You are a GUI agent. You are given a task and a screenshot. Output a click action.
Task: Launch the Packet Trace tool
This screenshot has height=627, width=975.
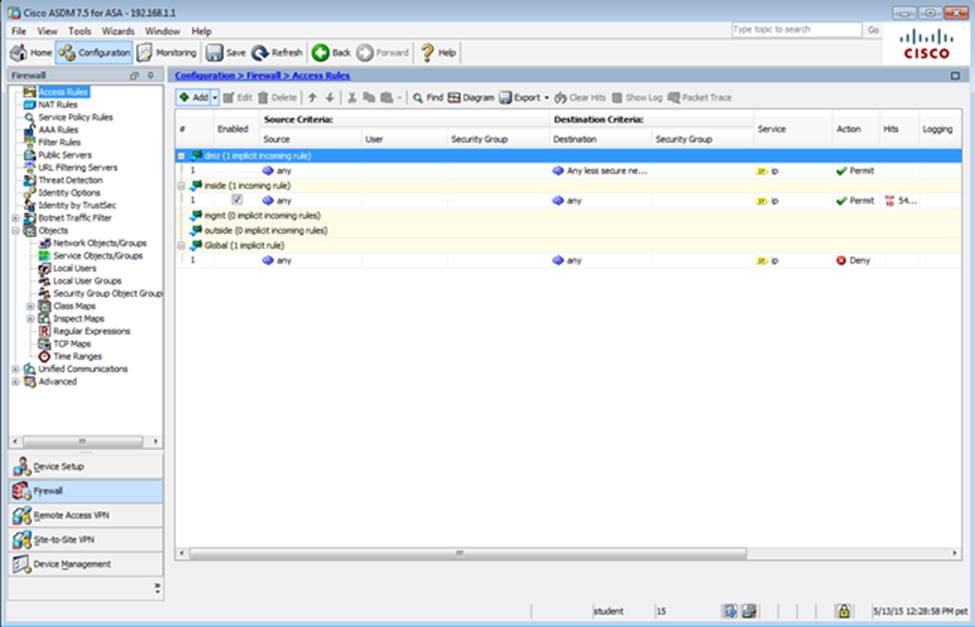[x=699, y=98]
